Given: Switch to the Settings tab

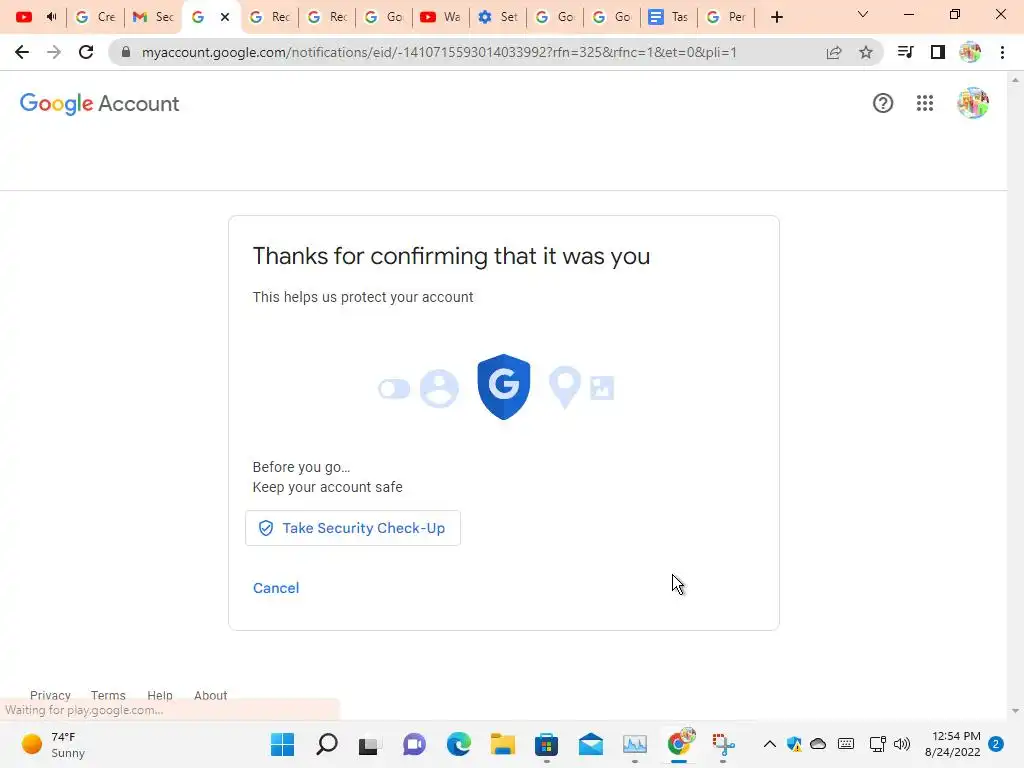Looking at the screenshot, I should coord(498,17).
